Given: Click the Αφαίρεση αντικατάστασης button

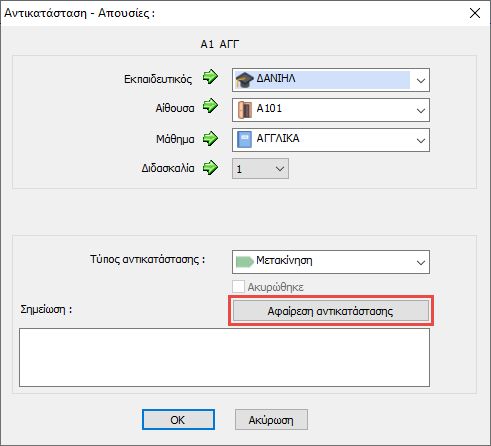Looking at the screenshot, I should [331, 311].
